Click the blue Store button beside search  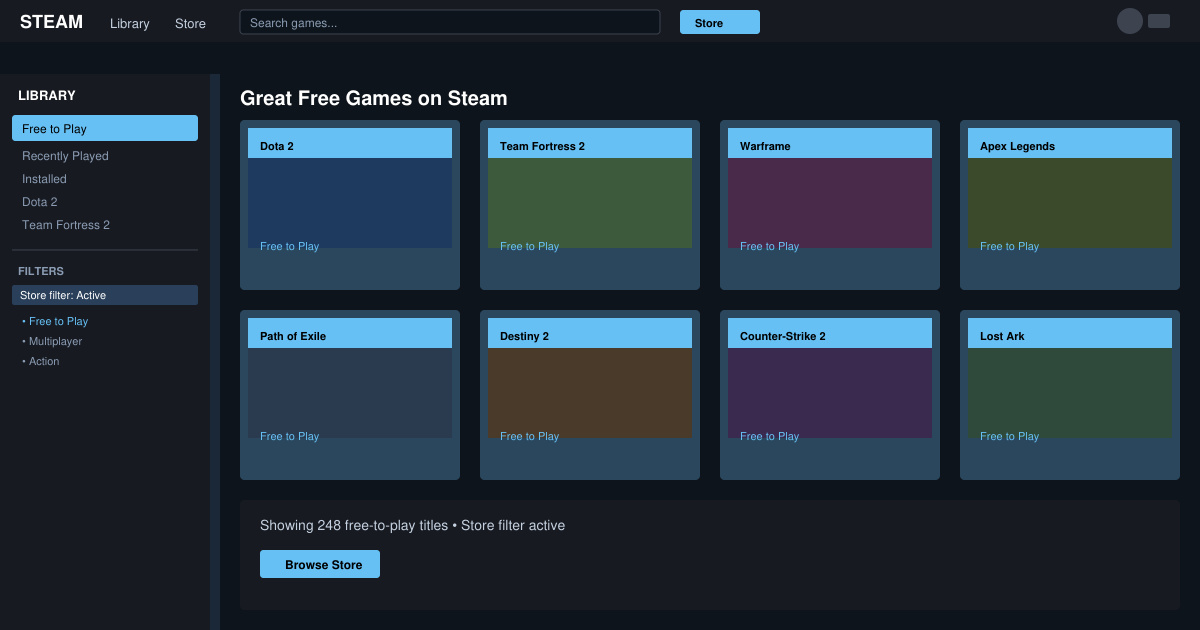[x=720, y=22]
